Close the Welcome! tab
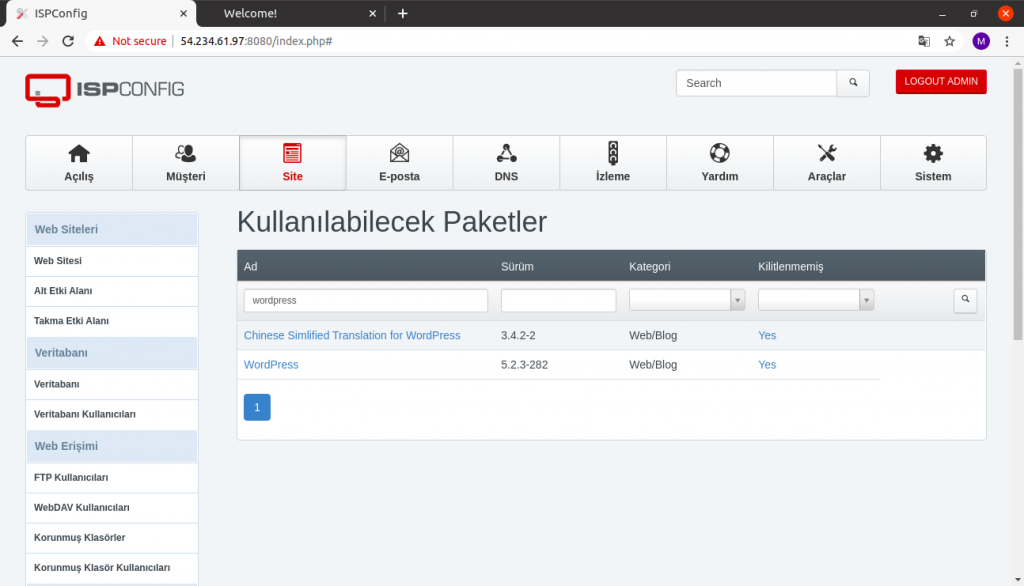This screenshot has width=1024, height=586. pos(372,13)
